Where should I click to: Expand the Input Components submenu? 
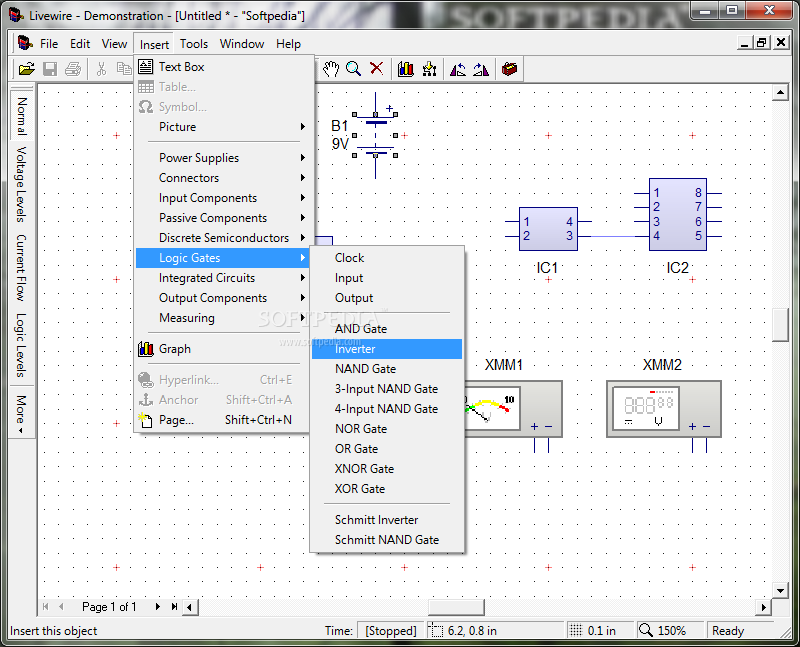[x=224, y=197]
